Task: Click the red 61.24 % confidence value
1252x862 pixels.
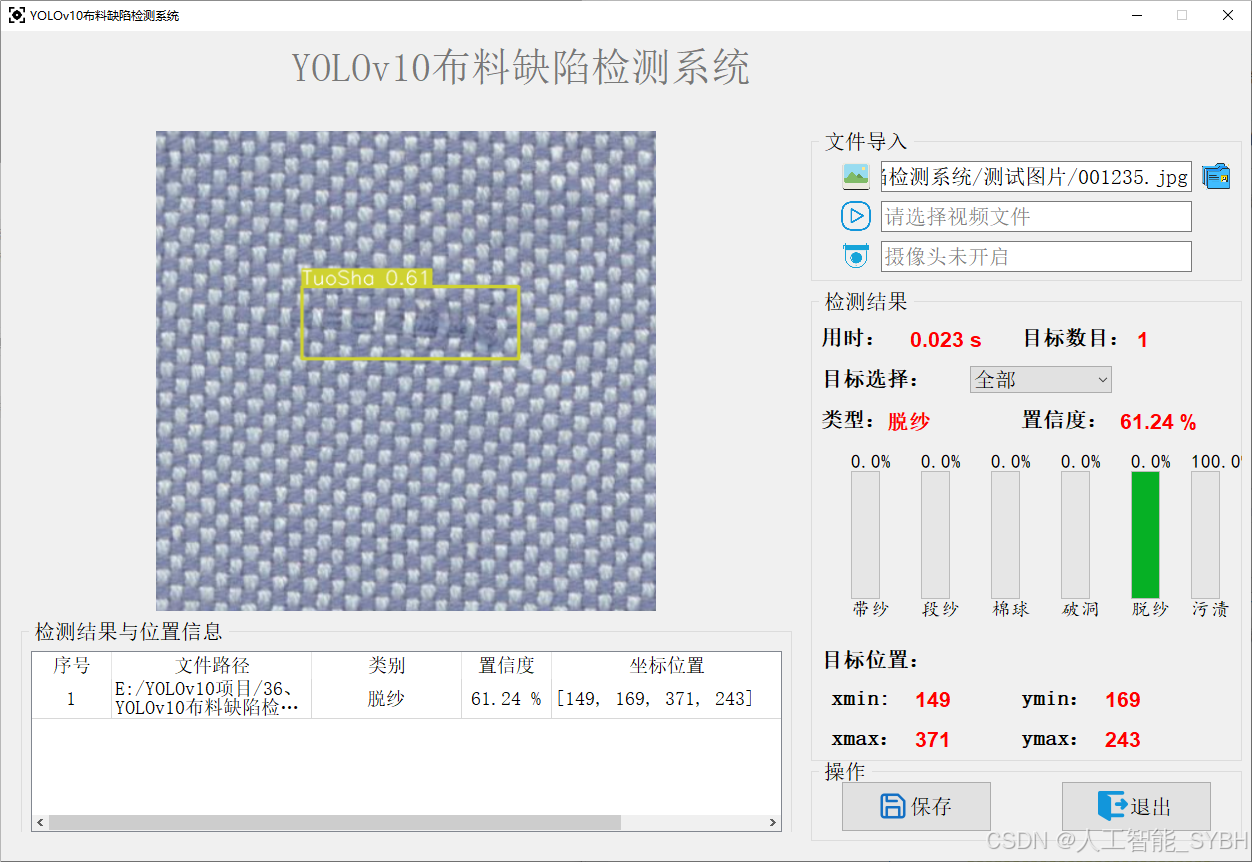Action: (1158, 422)
